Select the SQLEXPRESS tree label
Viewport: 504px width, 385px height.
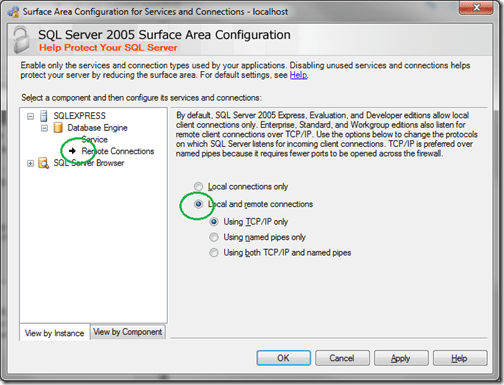pyautogui.click(x=80, y=116)
